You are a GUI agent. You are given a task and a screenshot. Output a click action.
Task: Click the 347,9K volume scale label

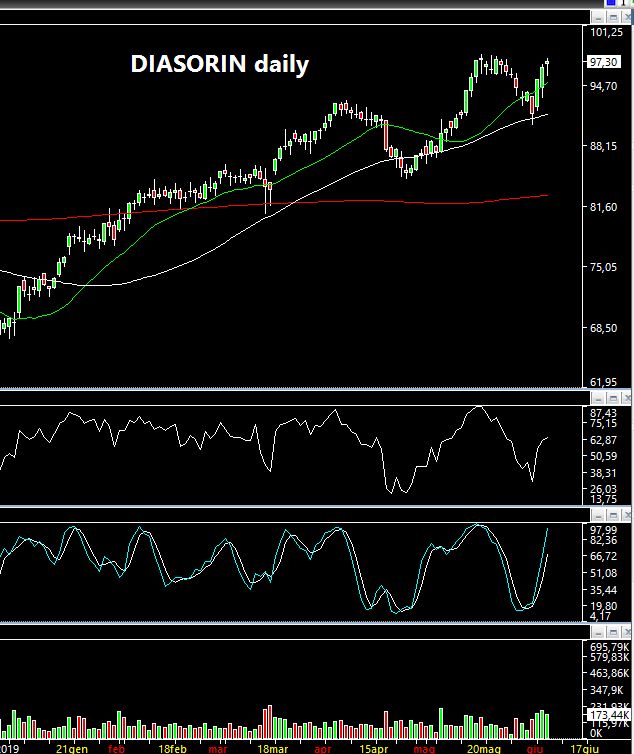point(607,691)
